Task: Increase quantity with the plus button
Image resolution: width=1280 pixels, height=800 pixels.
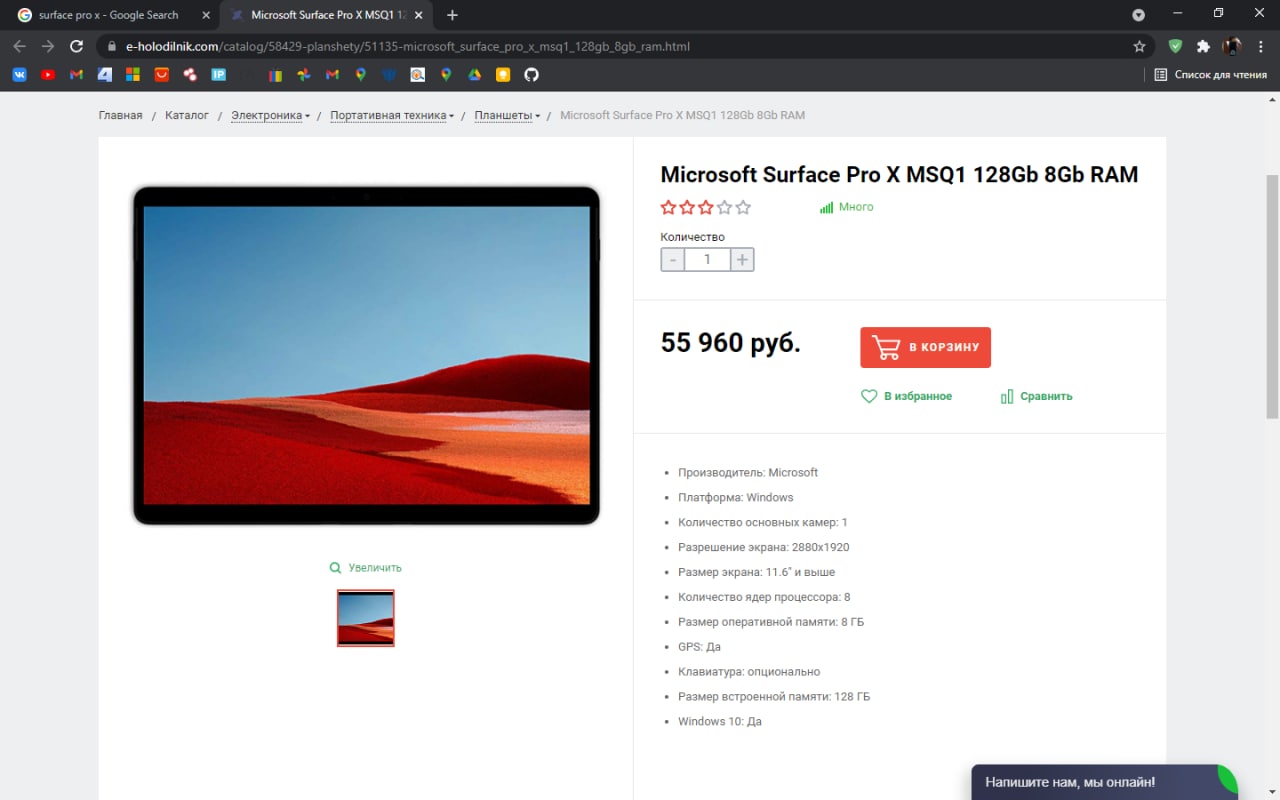Action: coord(742,260)
